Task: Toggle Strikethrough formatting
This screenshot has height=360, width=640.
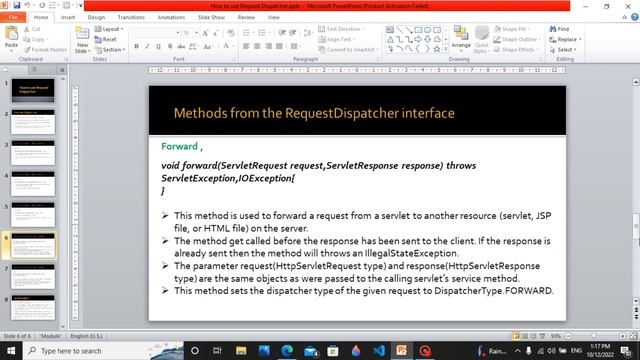Action: 181,47
